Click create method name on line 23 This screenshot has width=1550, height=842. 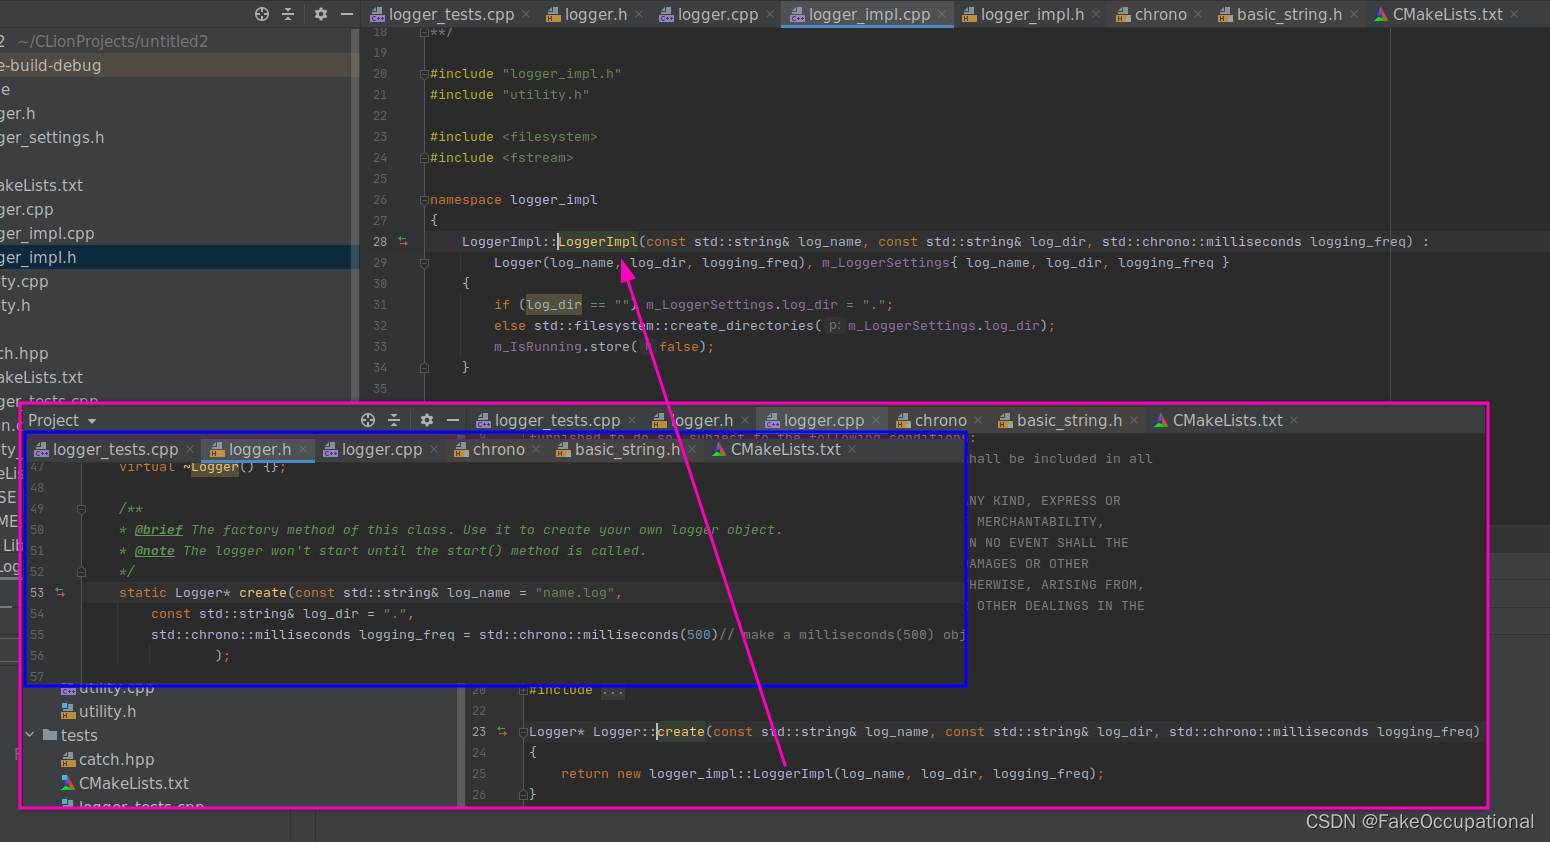pos(681,731)
